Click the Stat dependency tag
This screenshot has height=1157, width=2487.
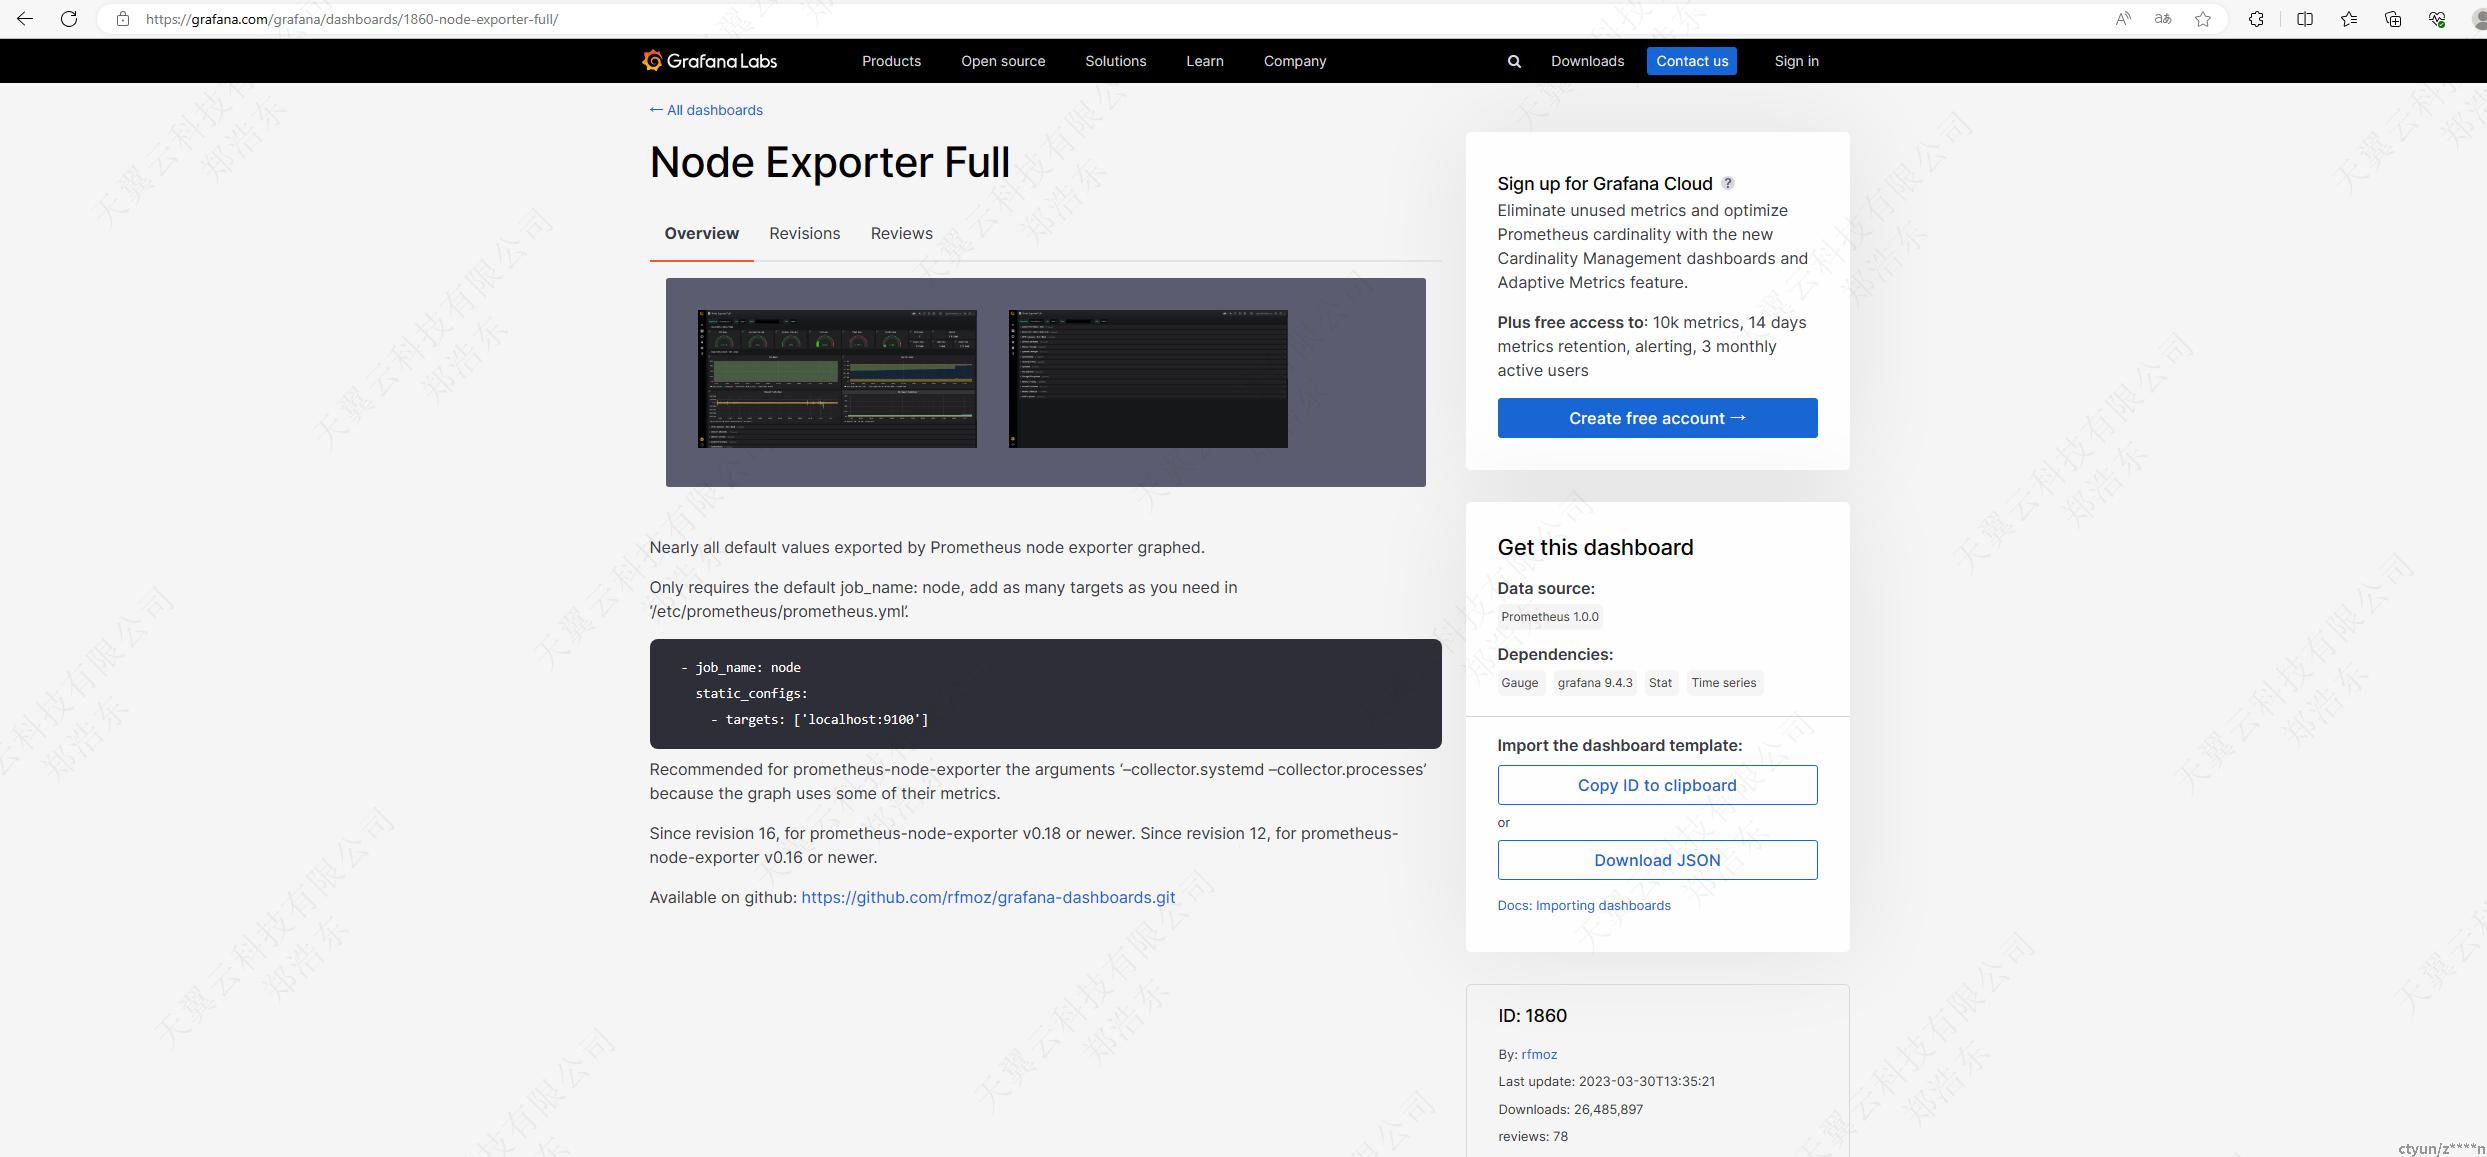1660,683
